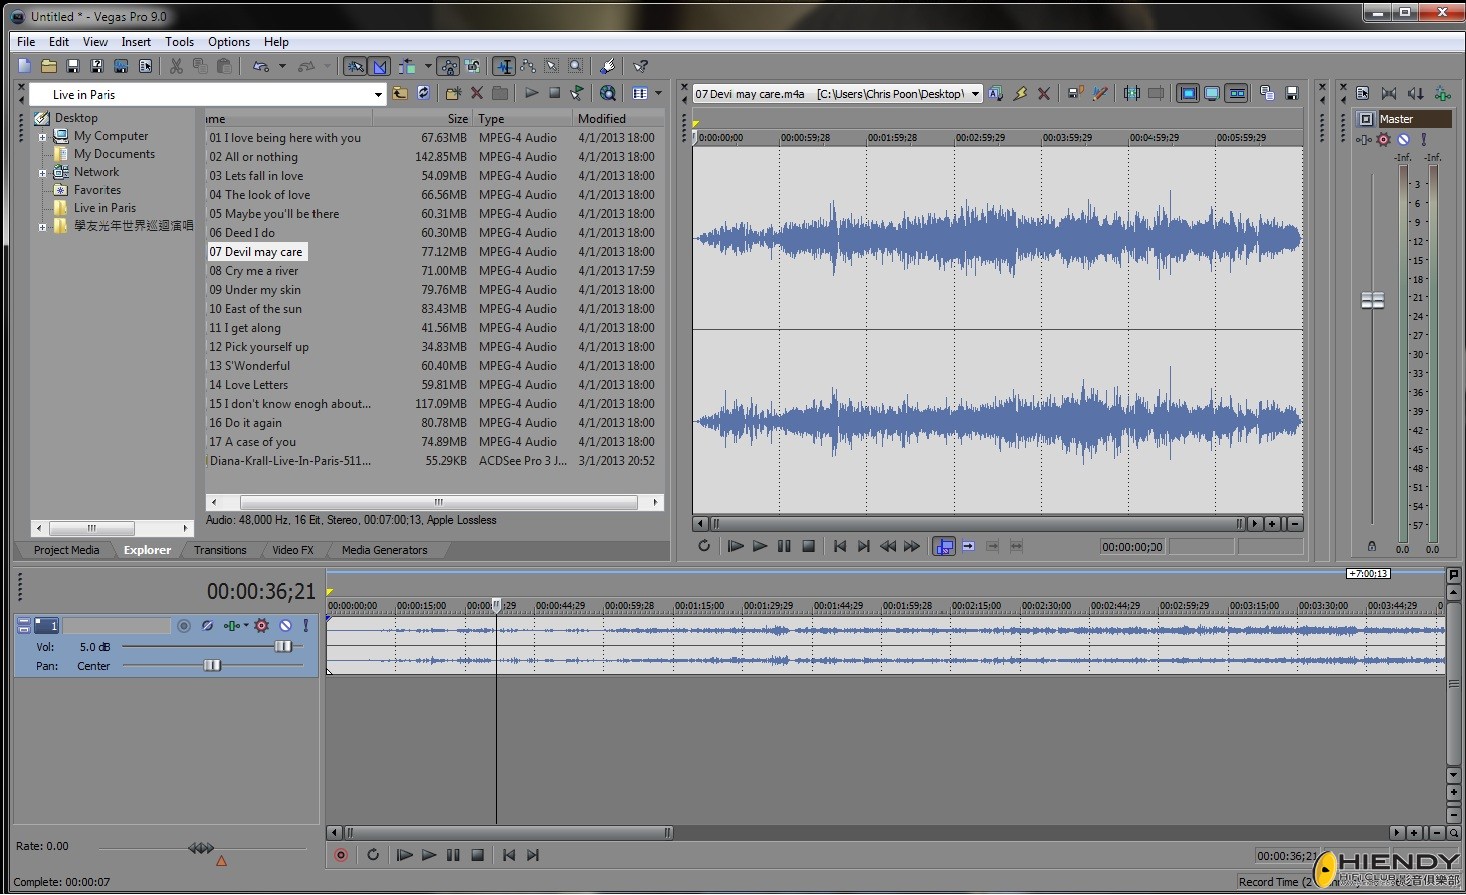1466x895 pixels.
Task: Switch to the Media Generators tab
Action: [384, 550]
